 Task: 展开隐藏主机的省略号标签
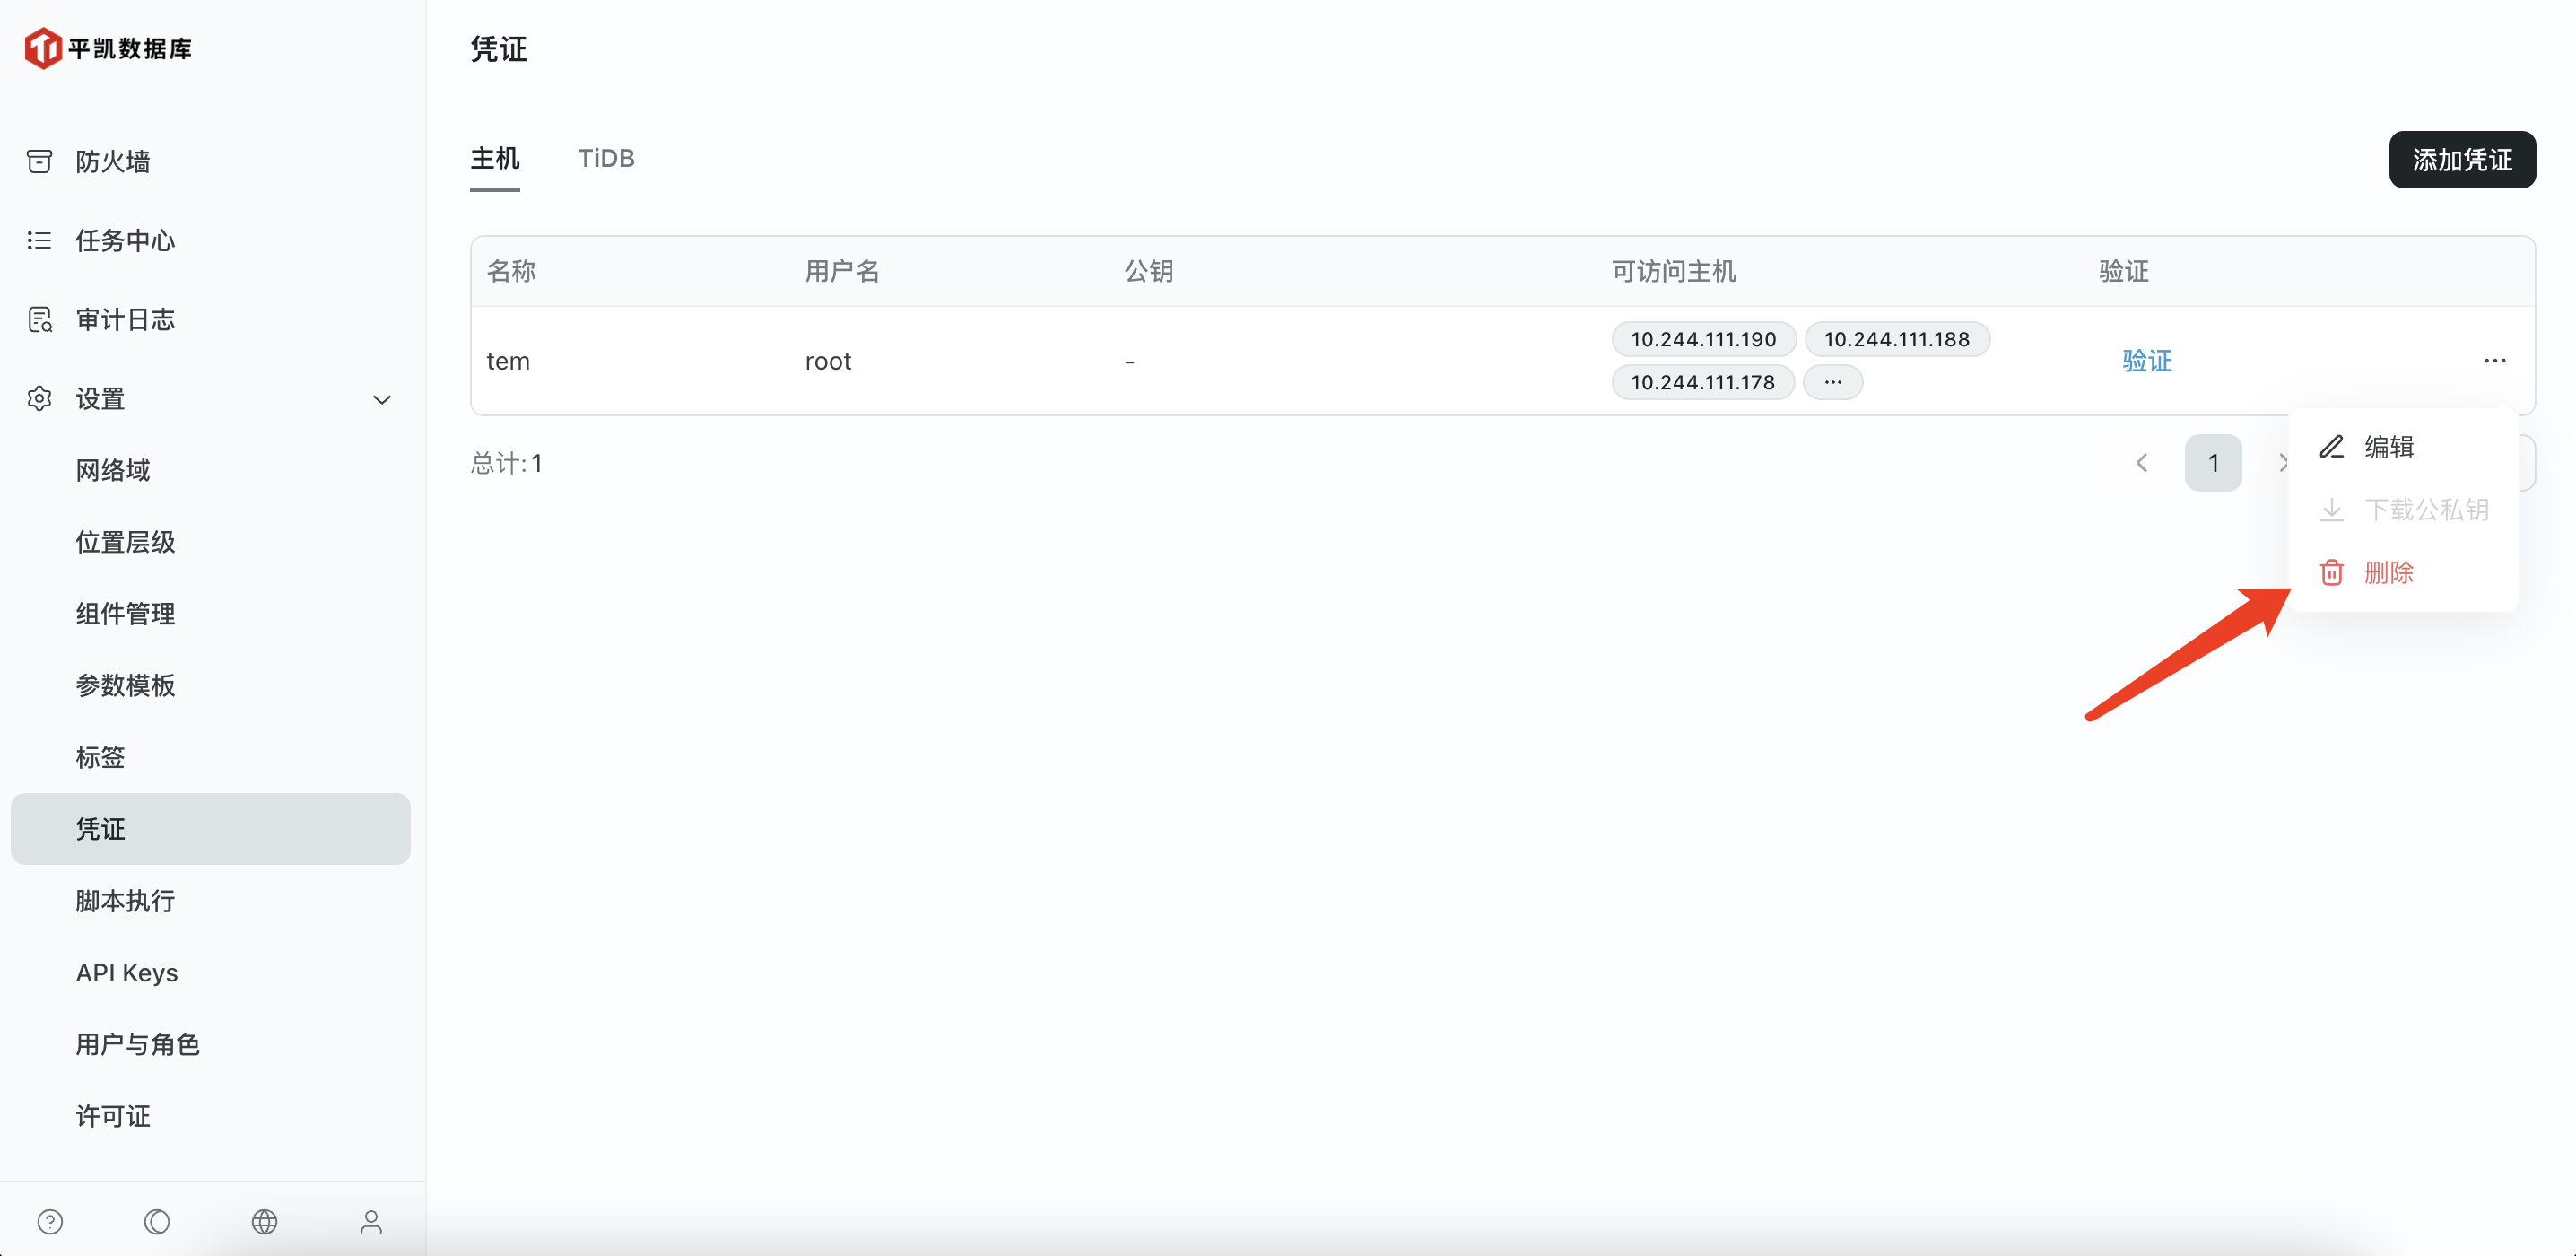(x=1833, y=381)
